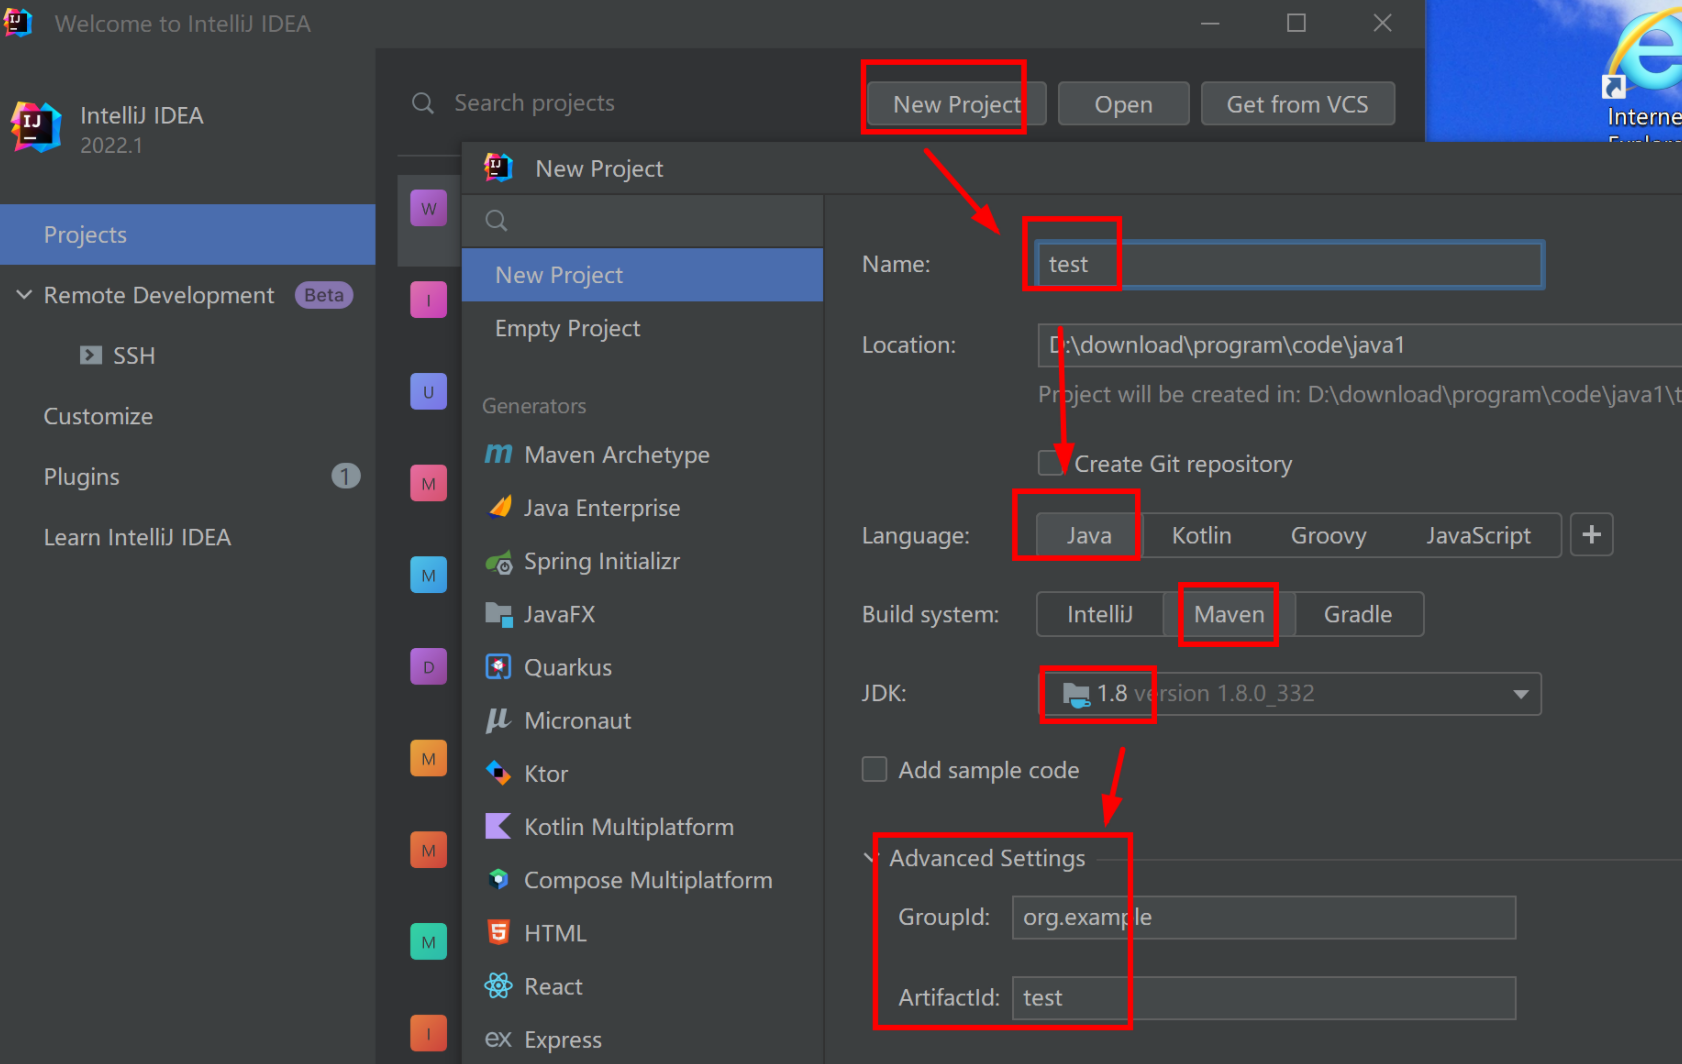Collapse Remote Development tree node
The height and width of the screenshot is (1064, 1682).
pyautogui.click(x=24, y=295)
